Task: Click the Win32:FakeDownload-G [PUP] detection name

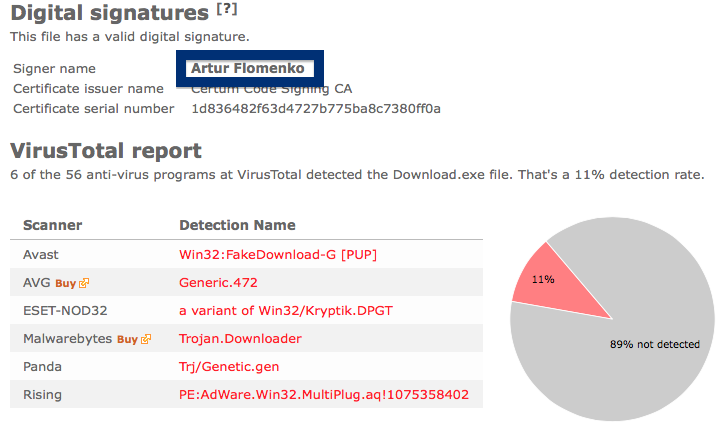Action: pyautogui.click(x=278, y=255)
